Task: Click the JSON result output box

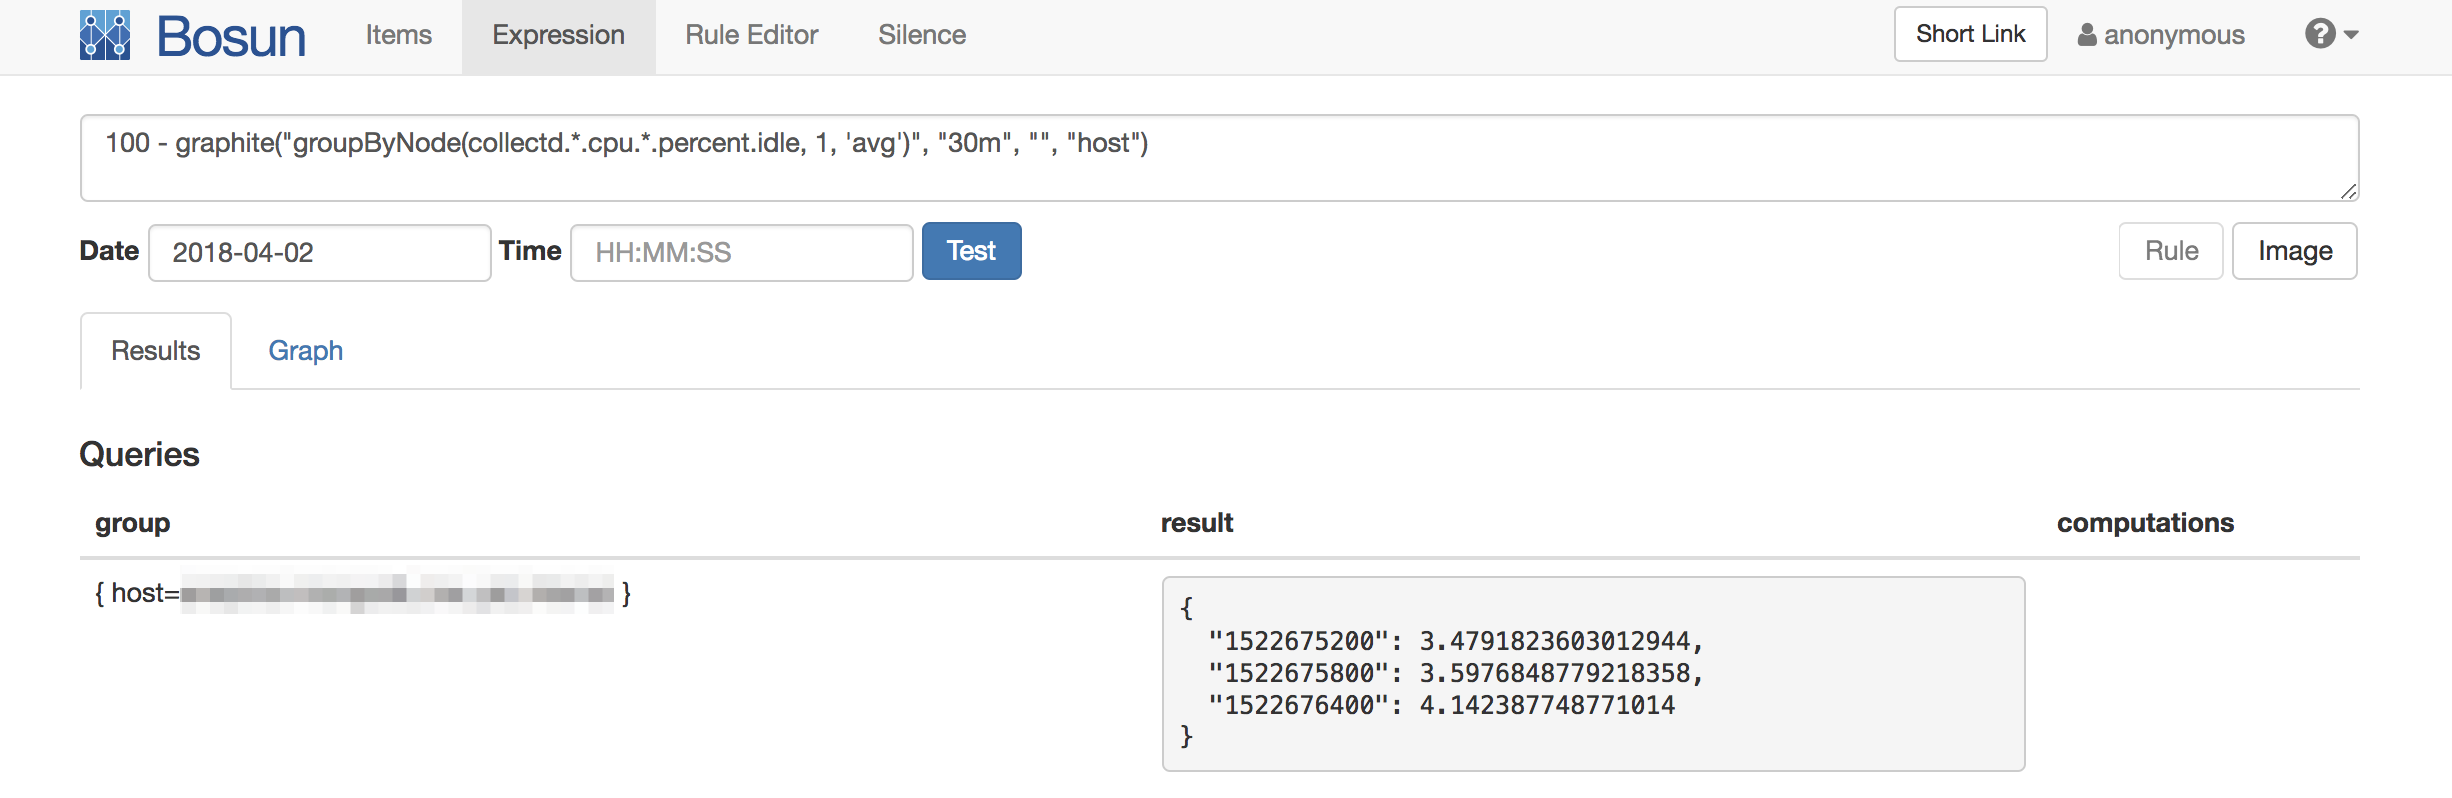Action: pos(1592,673)
